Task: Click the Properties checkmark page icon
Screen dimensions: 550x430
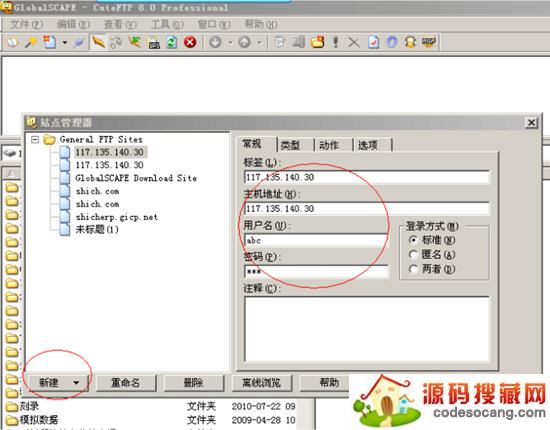Action: (x=373, y=42)
